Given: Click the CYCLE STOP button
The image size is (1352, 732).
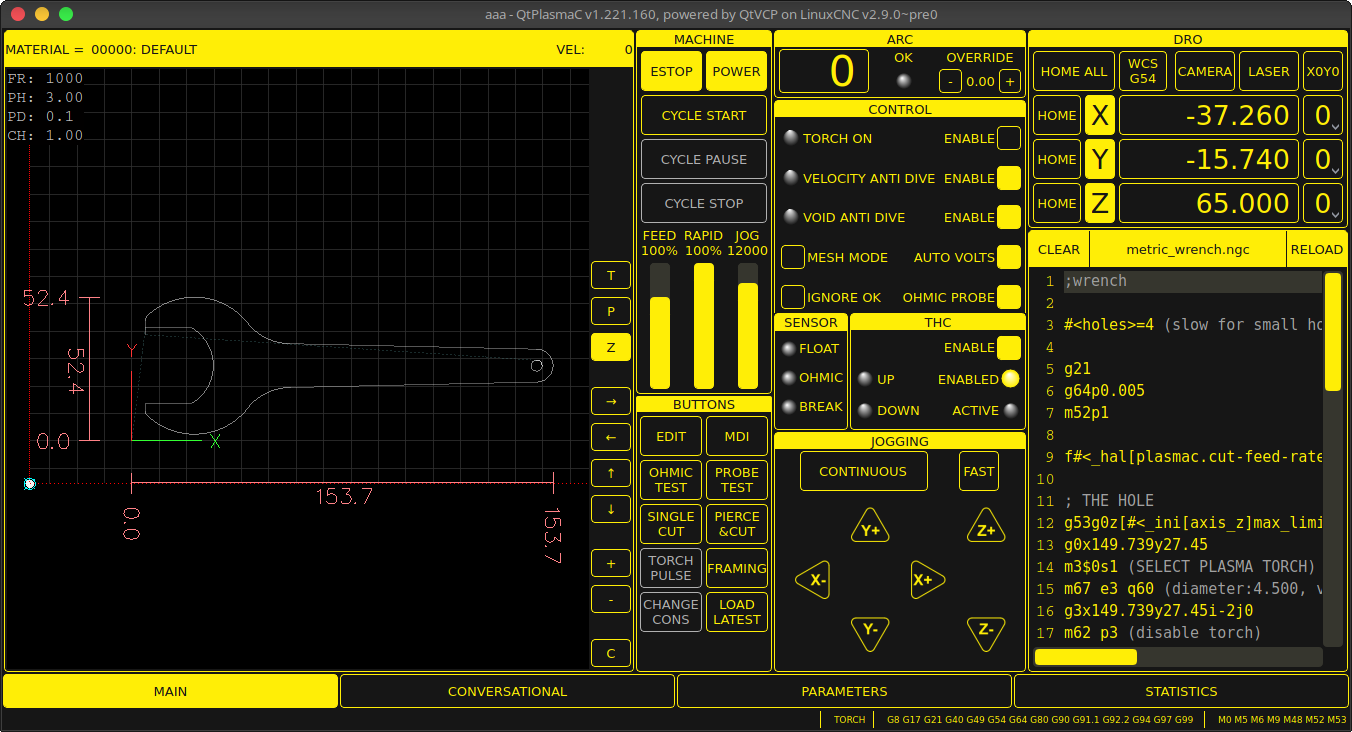Looking at the screenshot, I should coord(704,204).
